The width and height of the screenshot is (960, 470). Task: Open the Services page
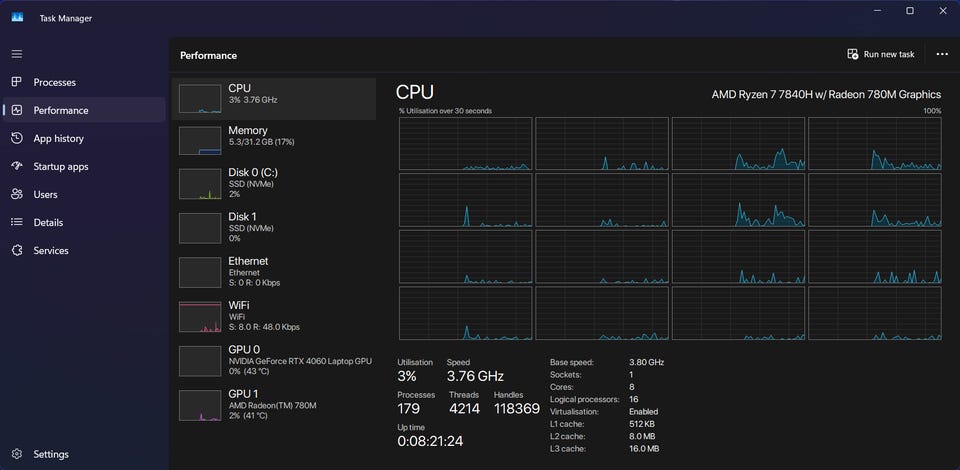pos(84,250)
